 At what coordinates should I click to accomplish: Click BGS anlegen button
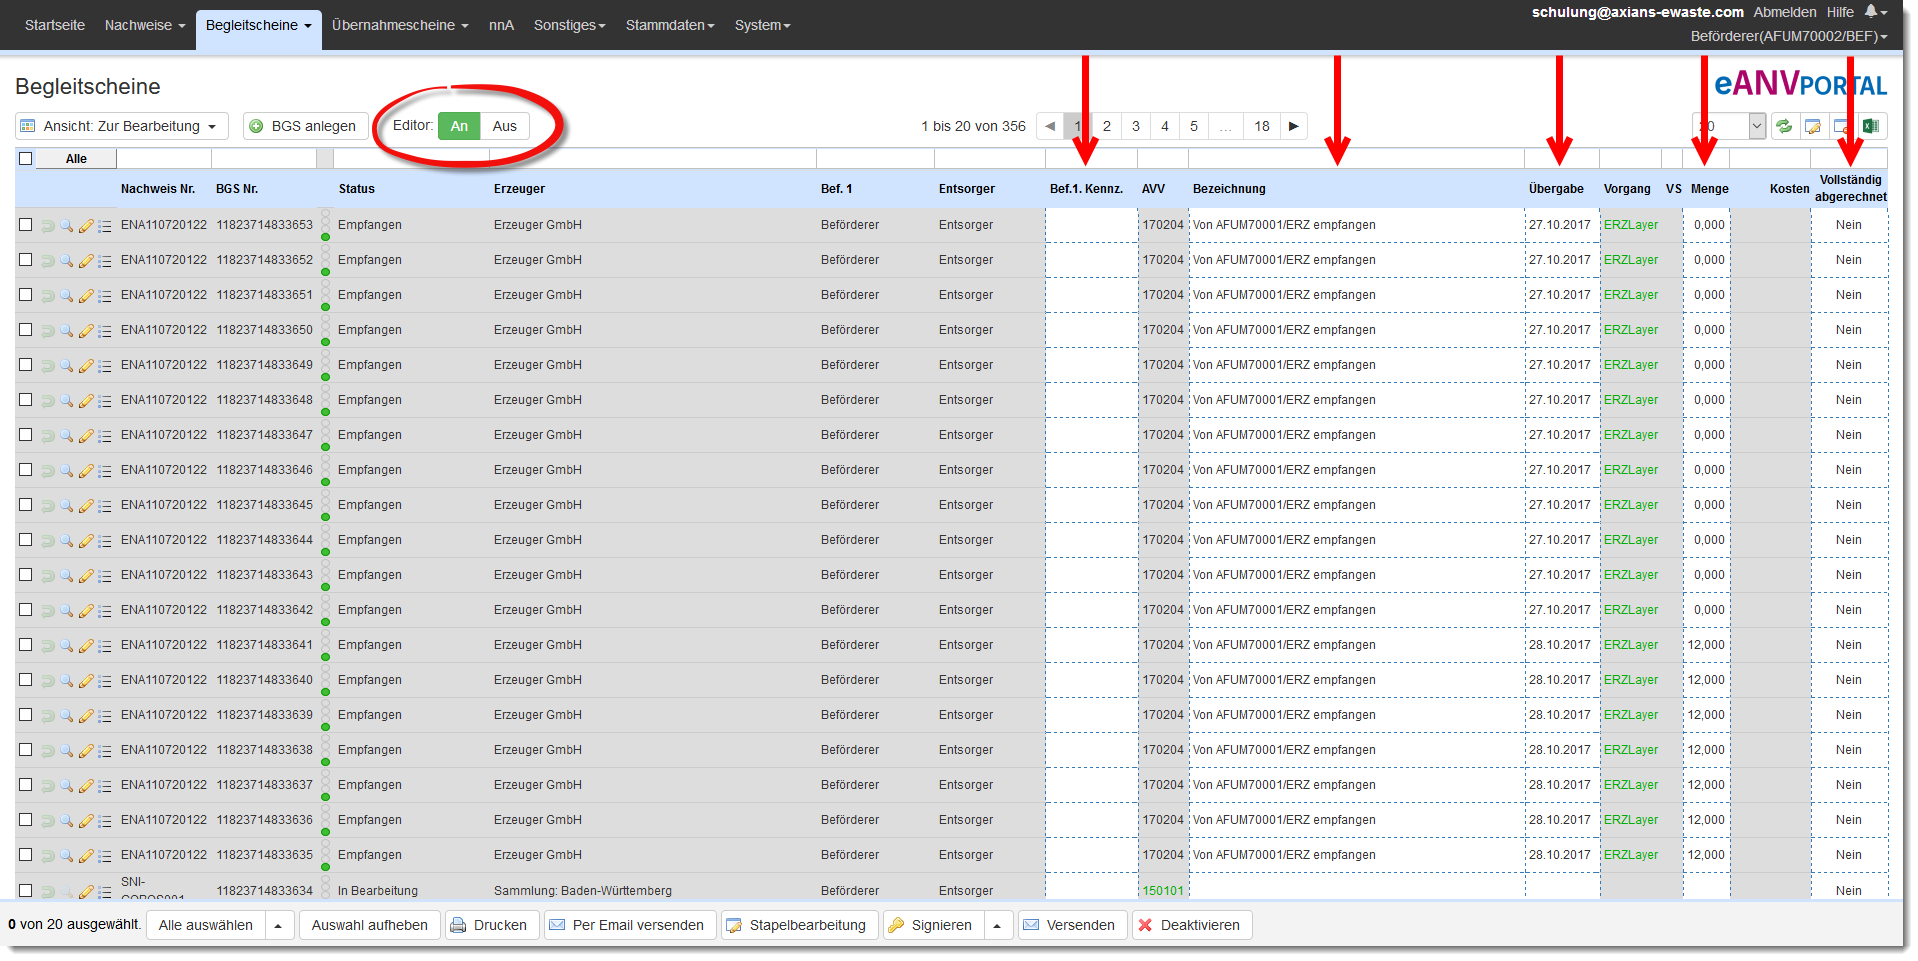click(x=305, y=126)
